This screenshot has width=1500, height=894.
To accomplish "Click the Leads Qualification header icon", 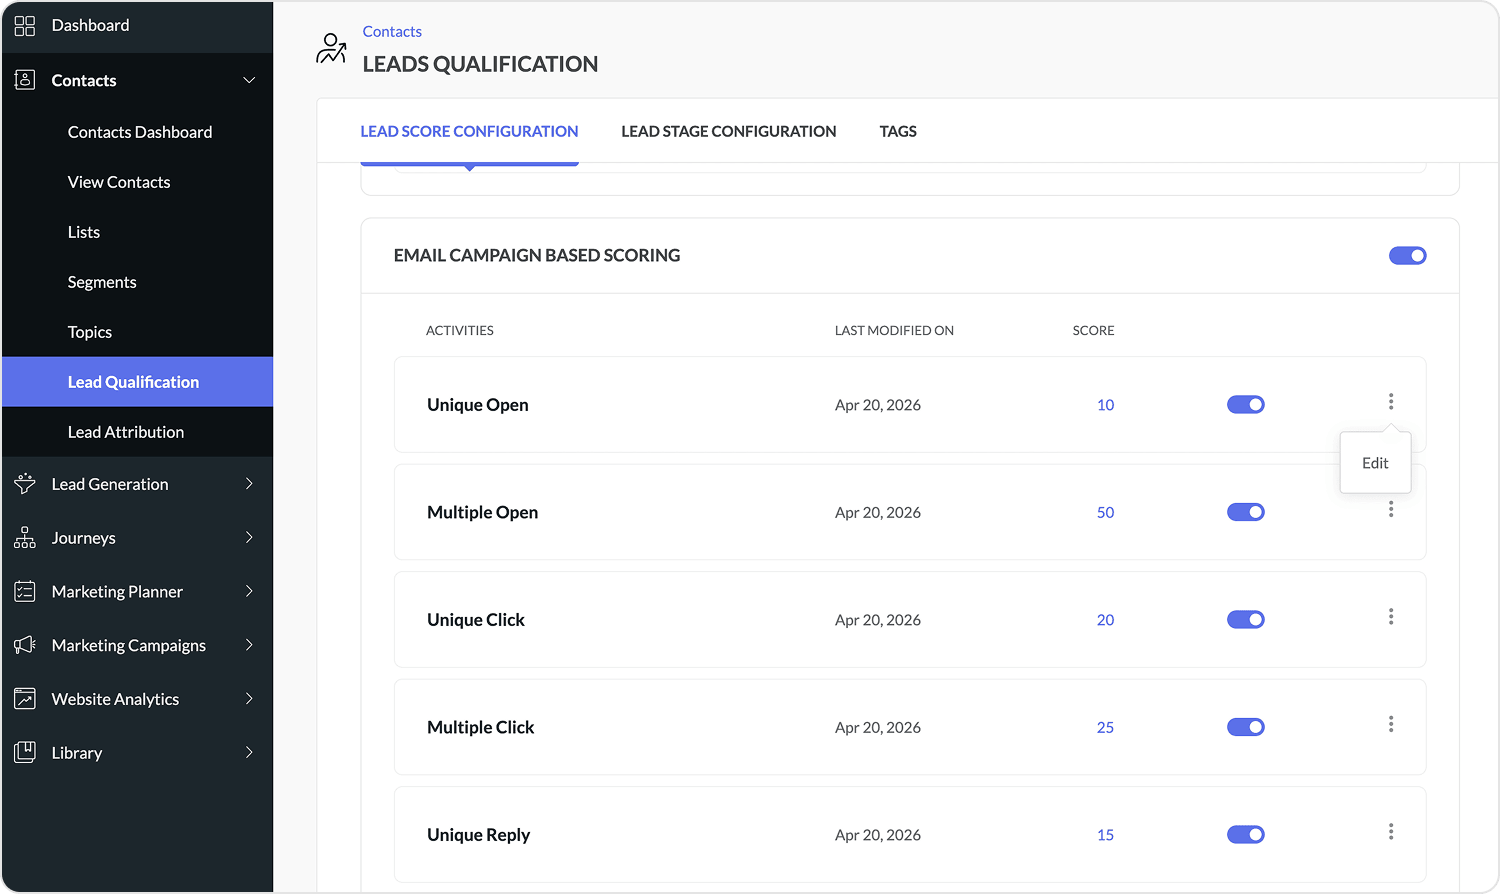I will point(331,48).
